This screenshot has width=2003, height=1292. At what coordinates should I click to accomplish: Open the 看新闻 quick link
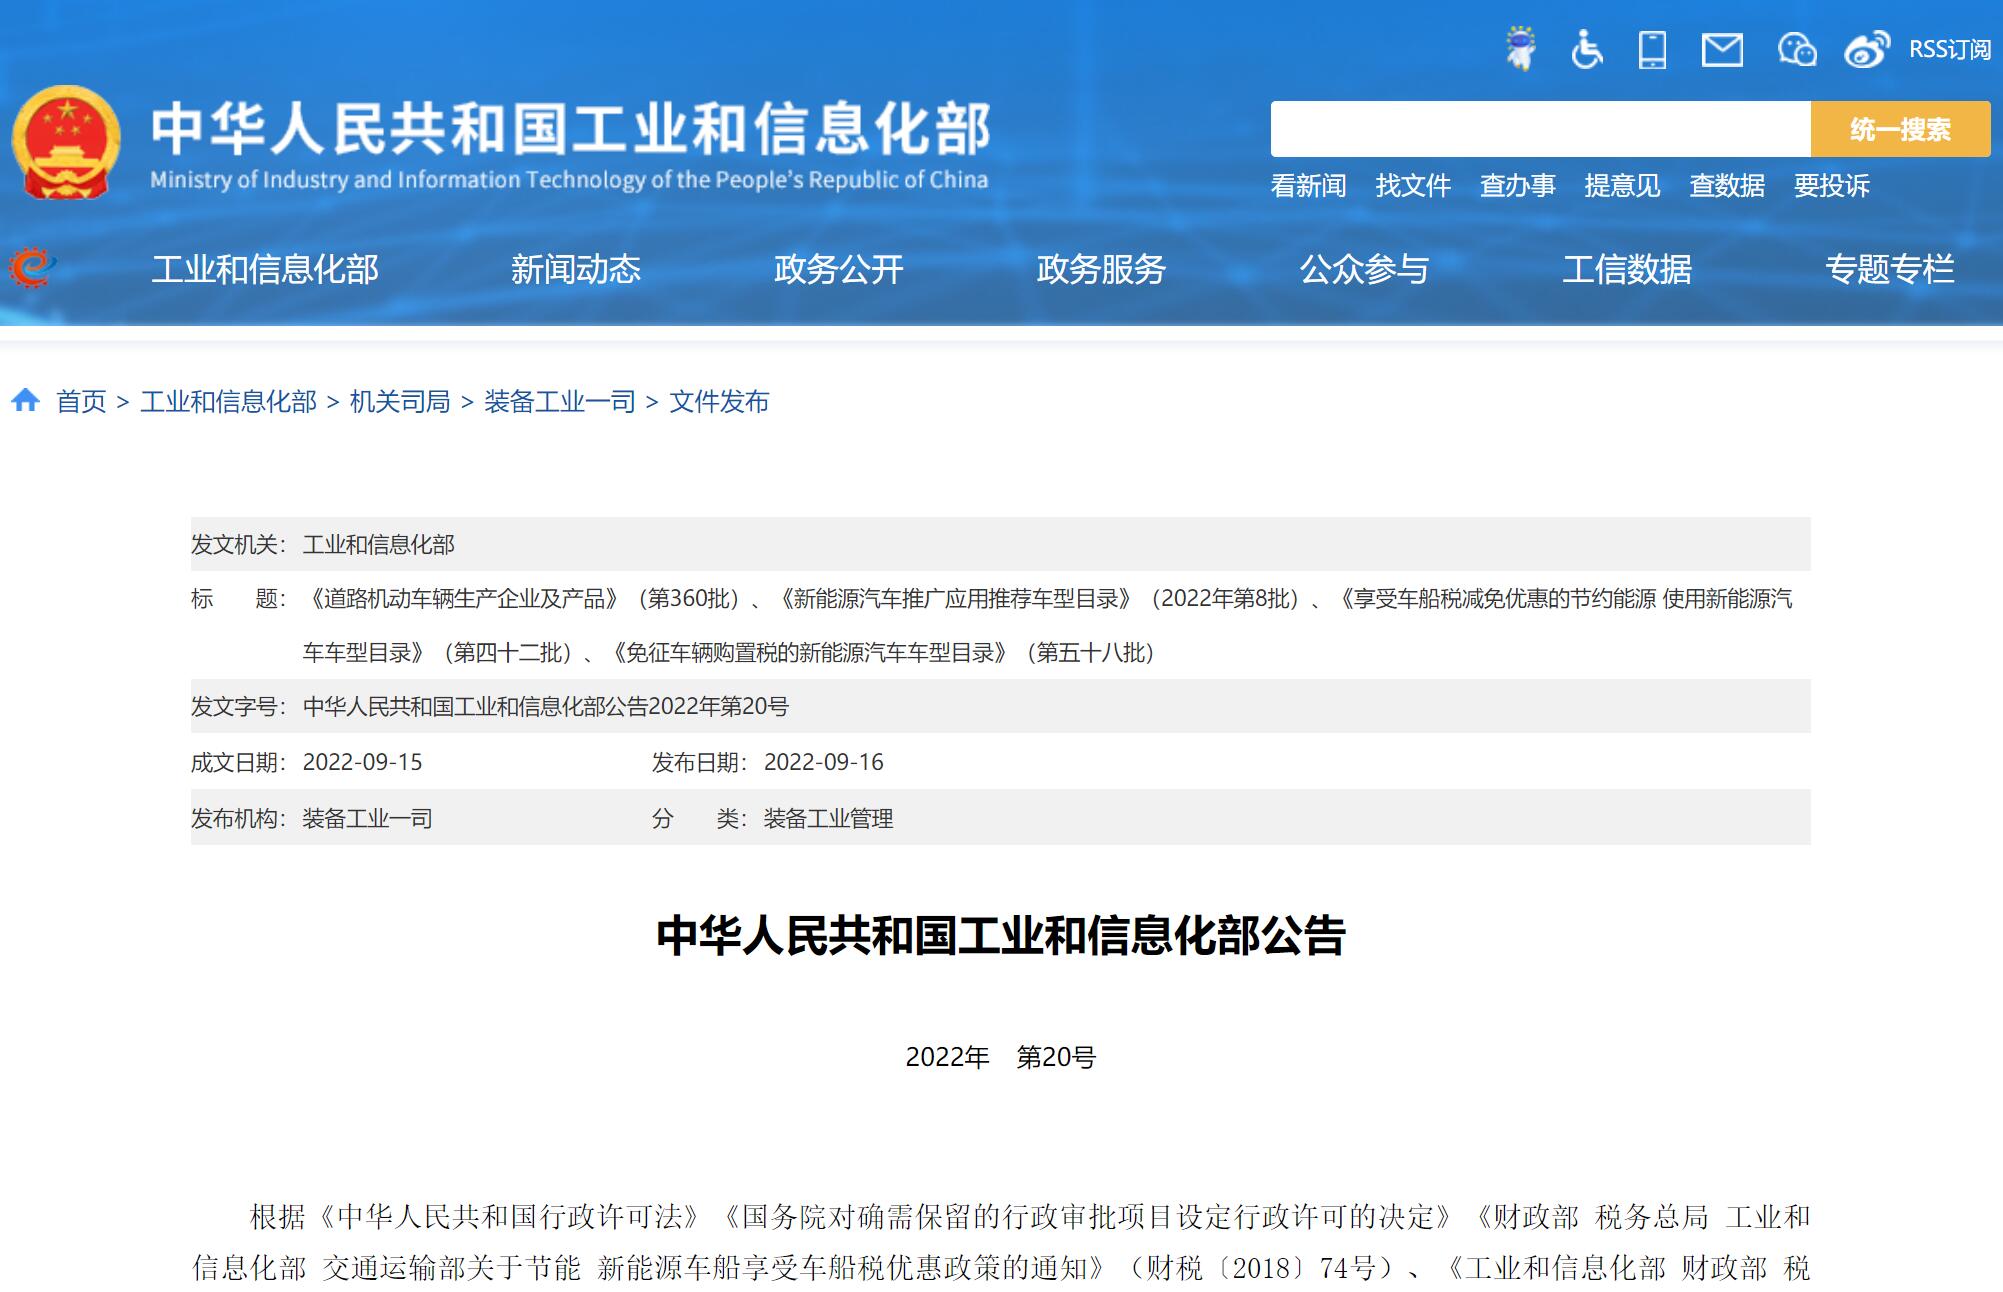click(1308, 186)
